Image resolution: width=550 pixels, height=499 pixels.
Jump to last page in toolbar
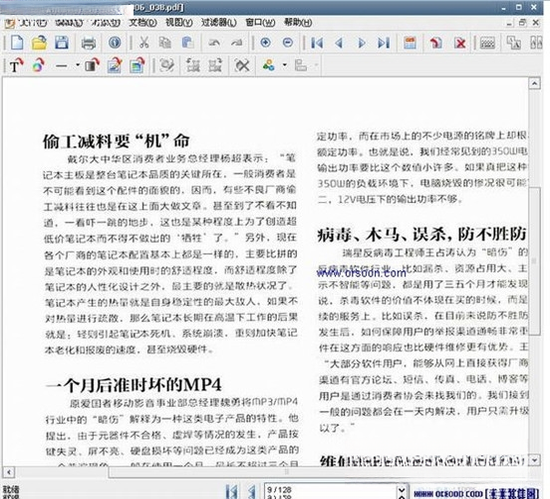pos(383,43)
